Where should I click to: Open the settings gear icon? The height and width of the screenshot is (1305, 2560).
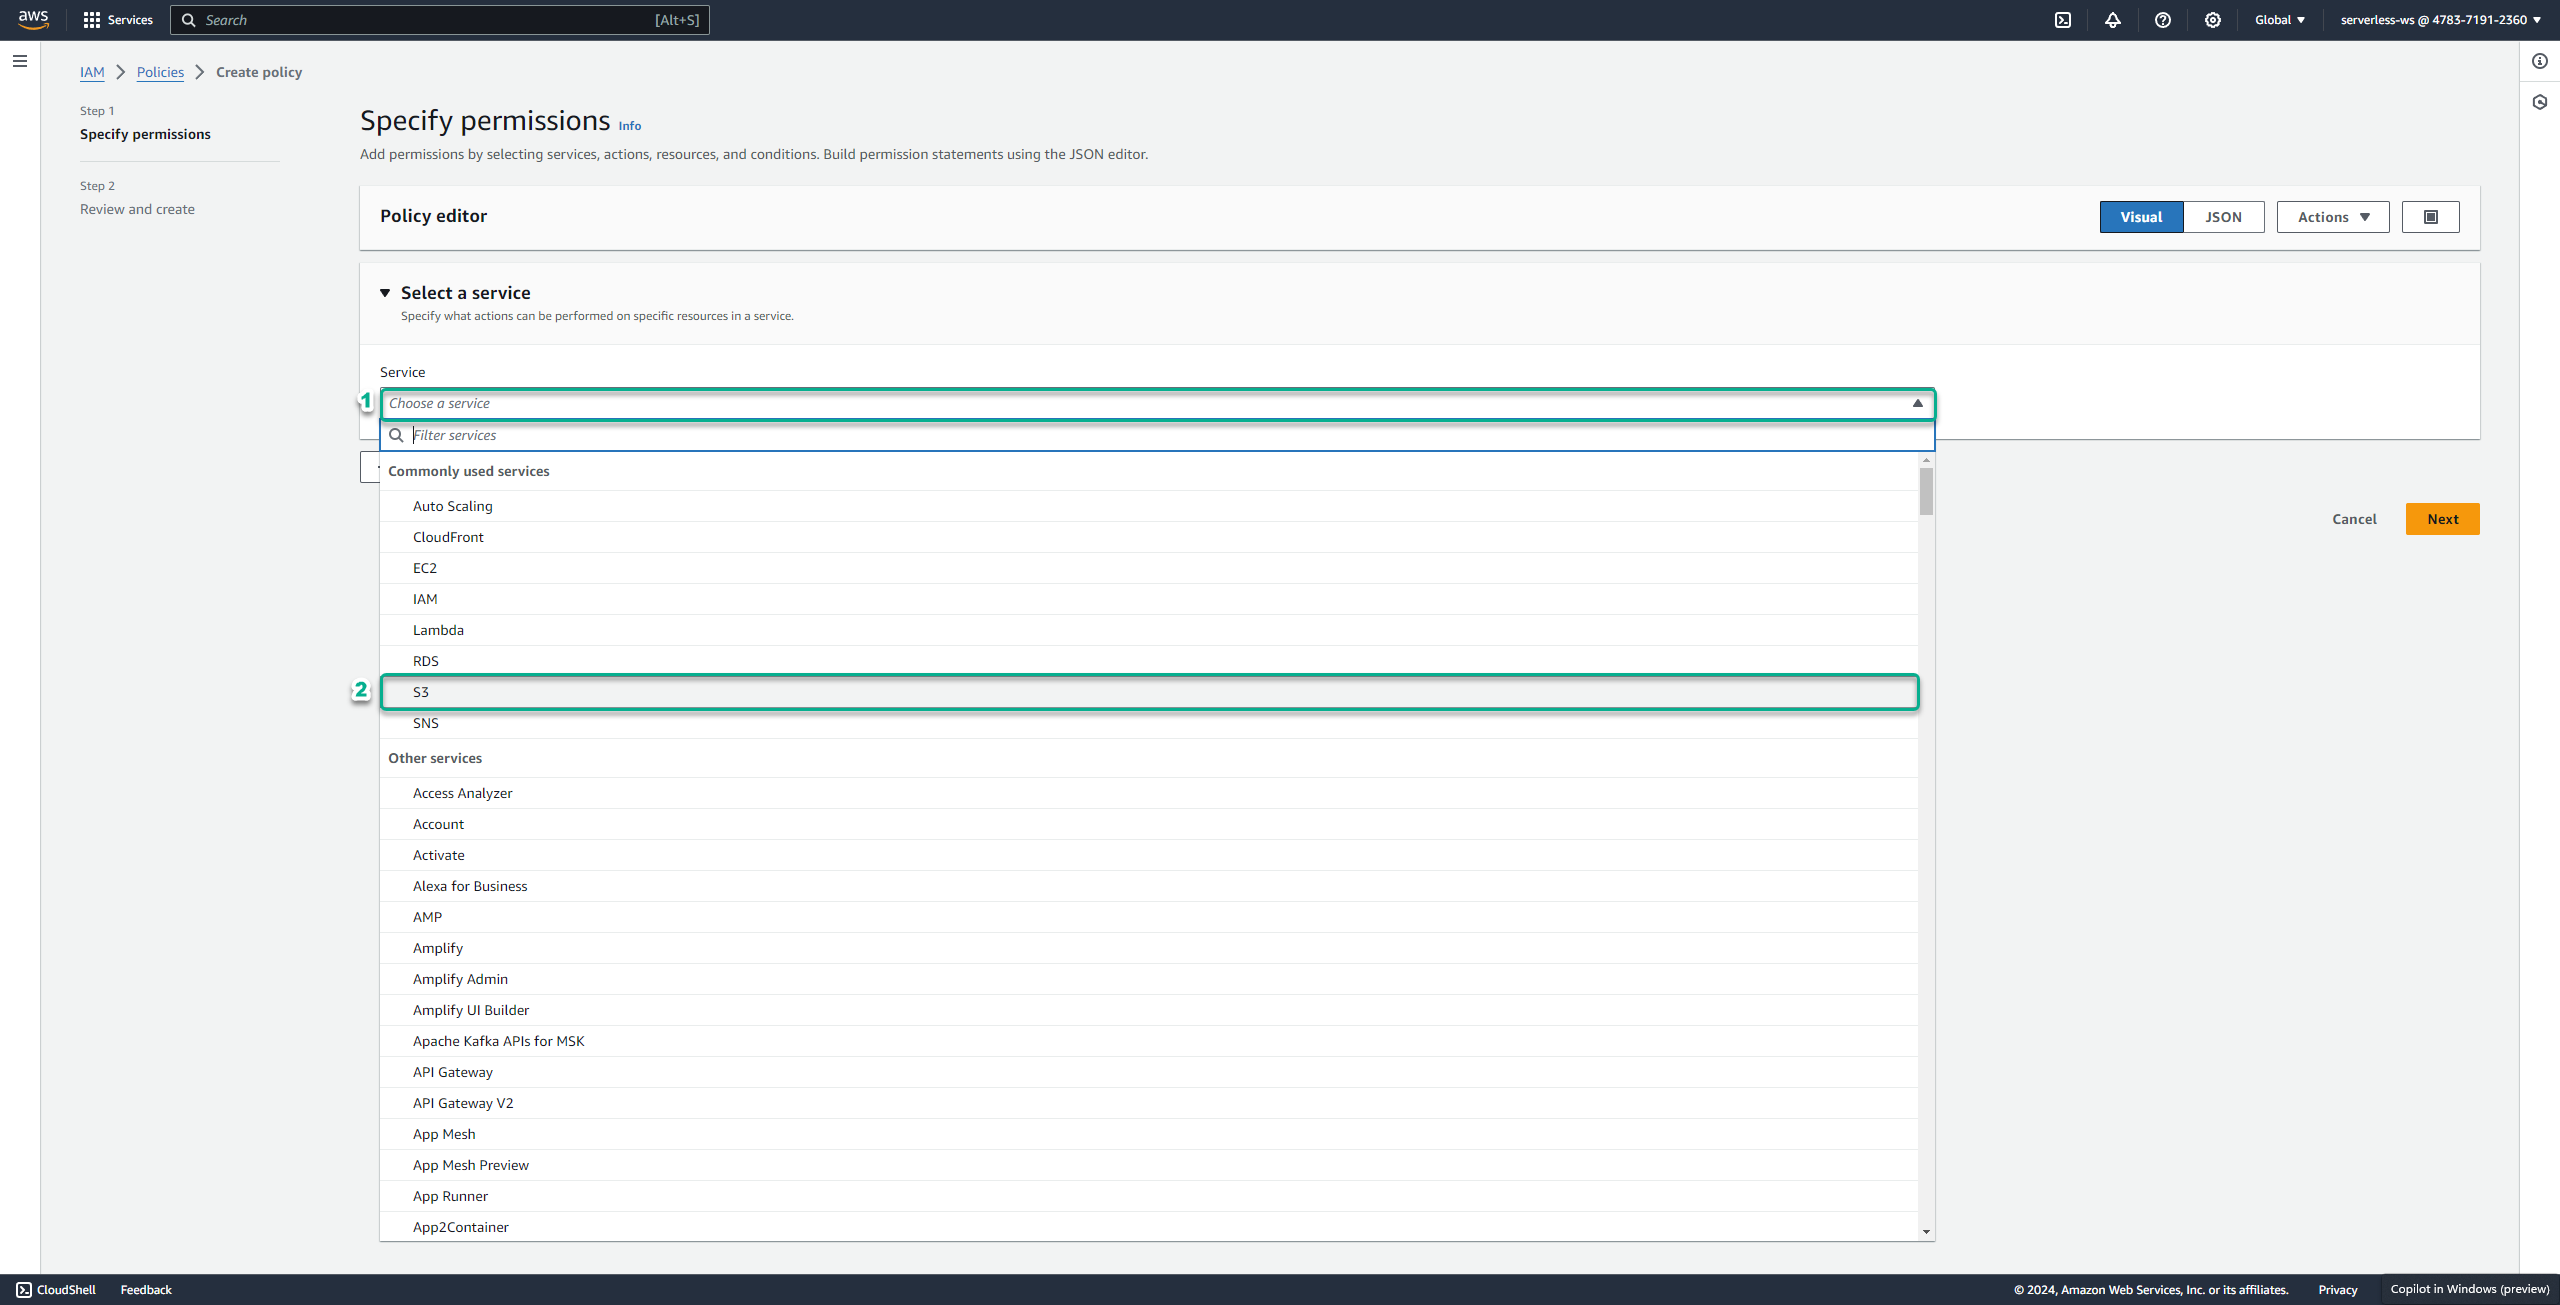[x=2213, y=20]
